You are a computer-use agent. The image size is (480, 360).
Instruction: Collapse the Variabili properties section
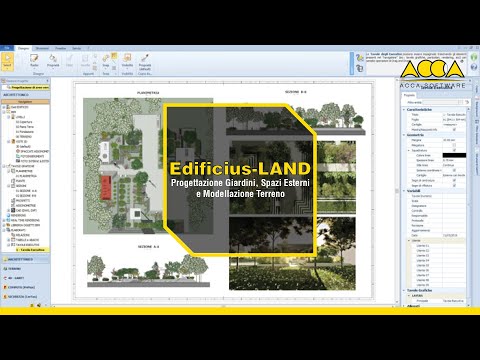(x=404, y=191)
